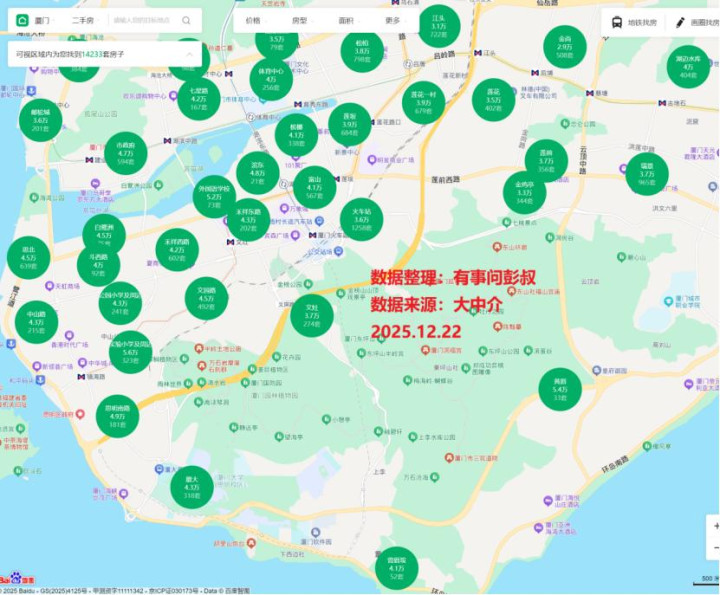
Task: Collapse the results panel with chevron arrow
Action: pyautogui.click(x=190, y=54)
